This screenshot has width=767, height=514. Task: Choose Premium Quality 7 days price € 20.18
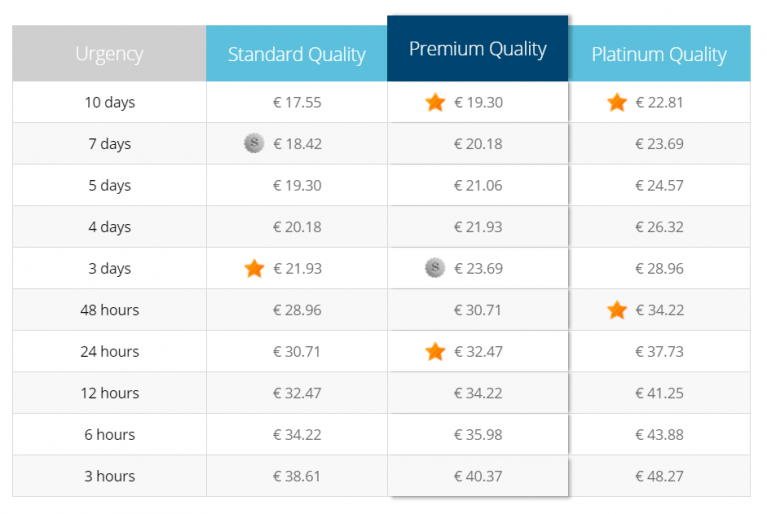pos(478,144)
